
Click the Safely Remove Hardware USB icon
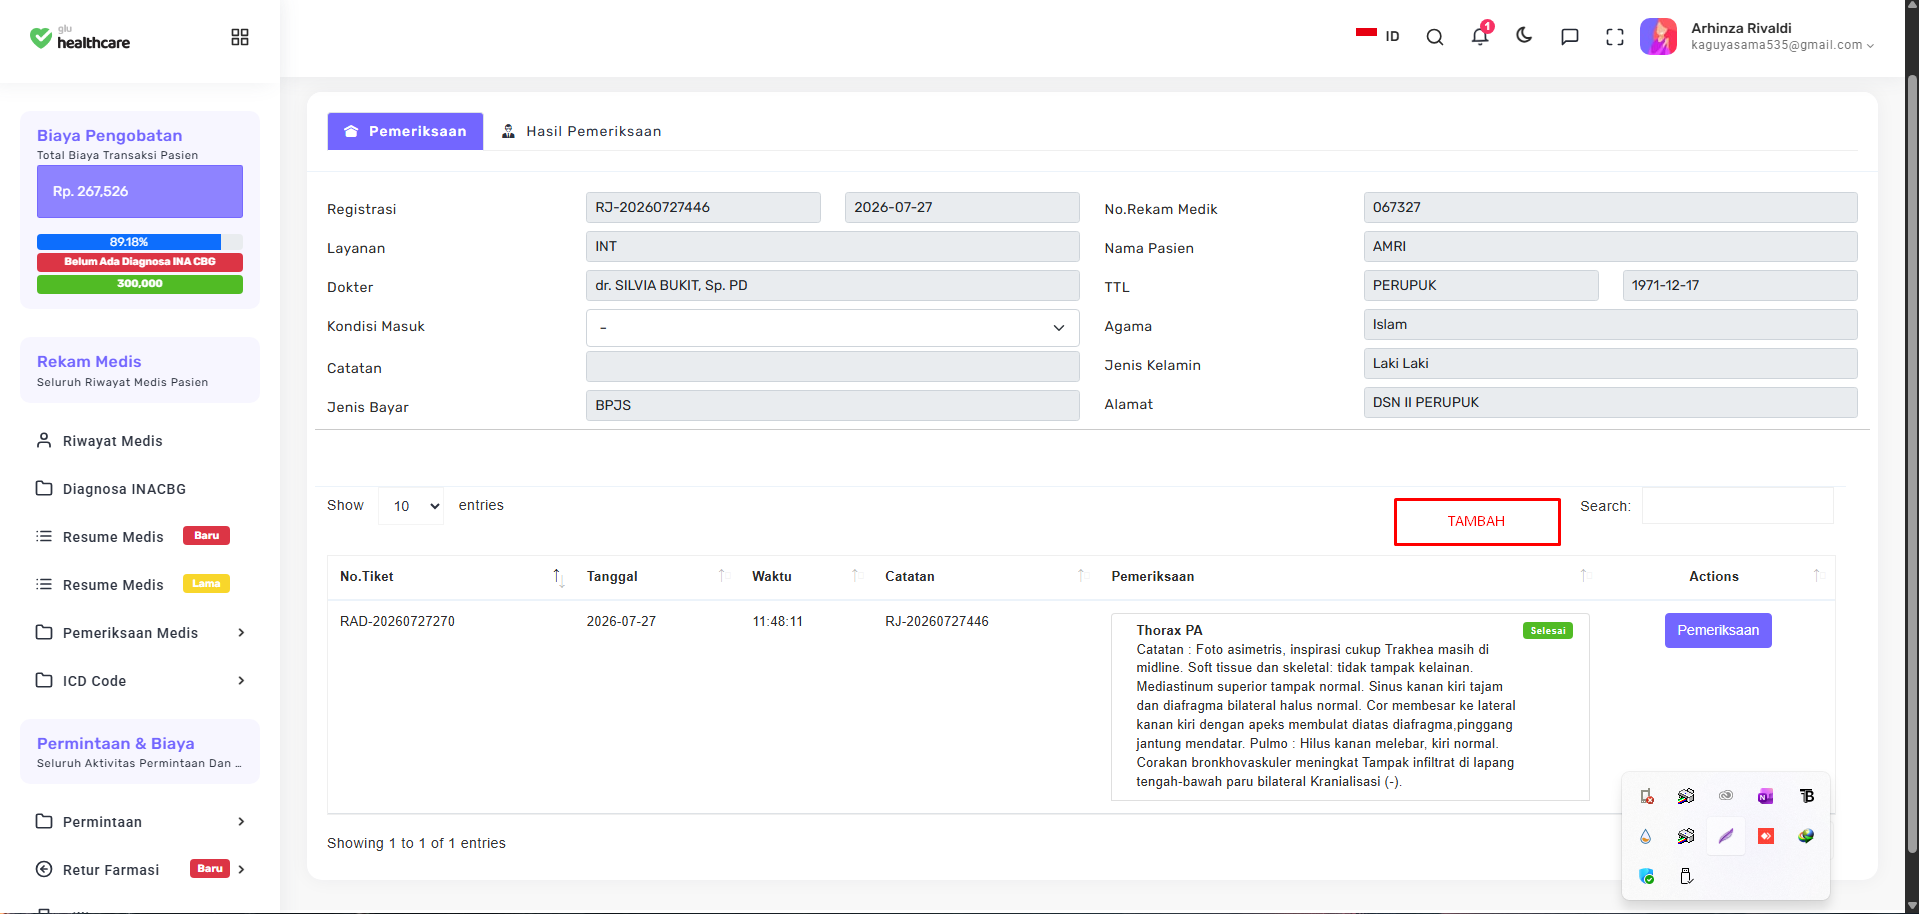coord(1686,876)
